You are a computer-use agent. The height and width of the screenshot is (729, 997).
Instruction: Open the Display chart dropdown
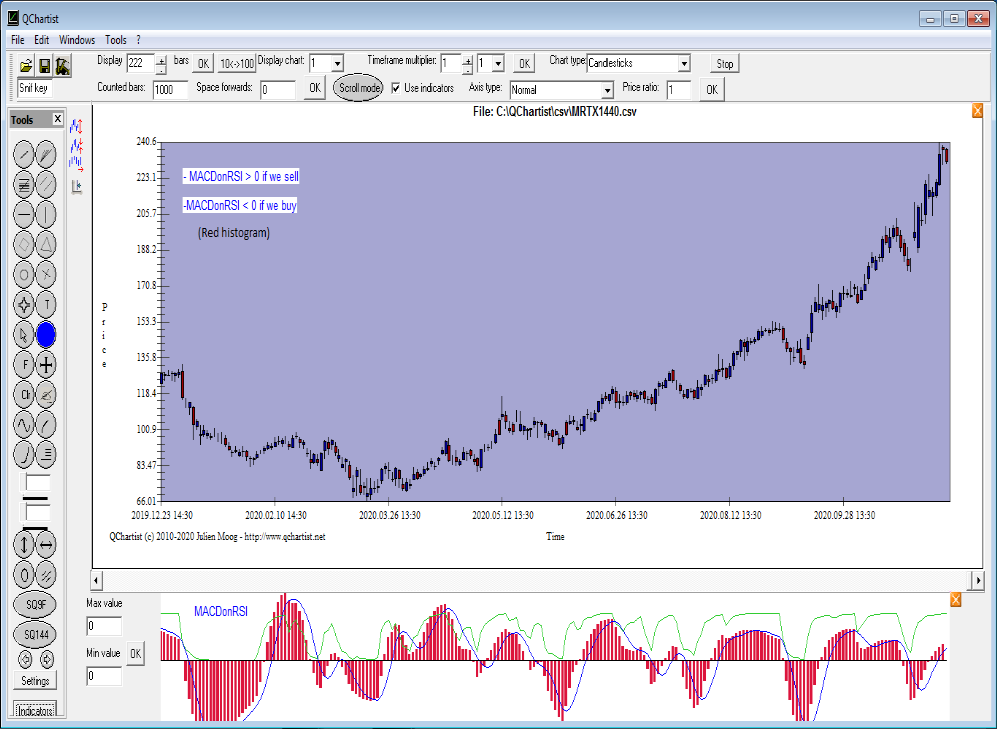(x=336, y=64)
